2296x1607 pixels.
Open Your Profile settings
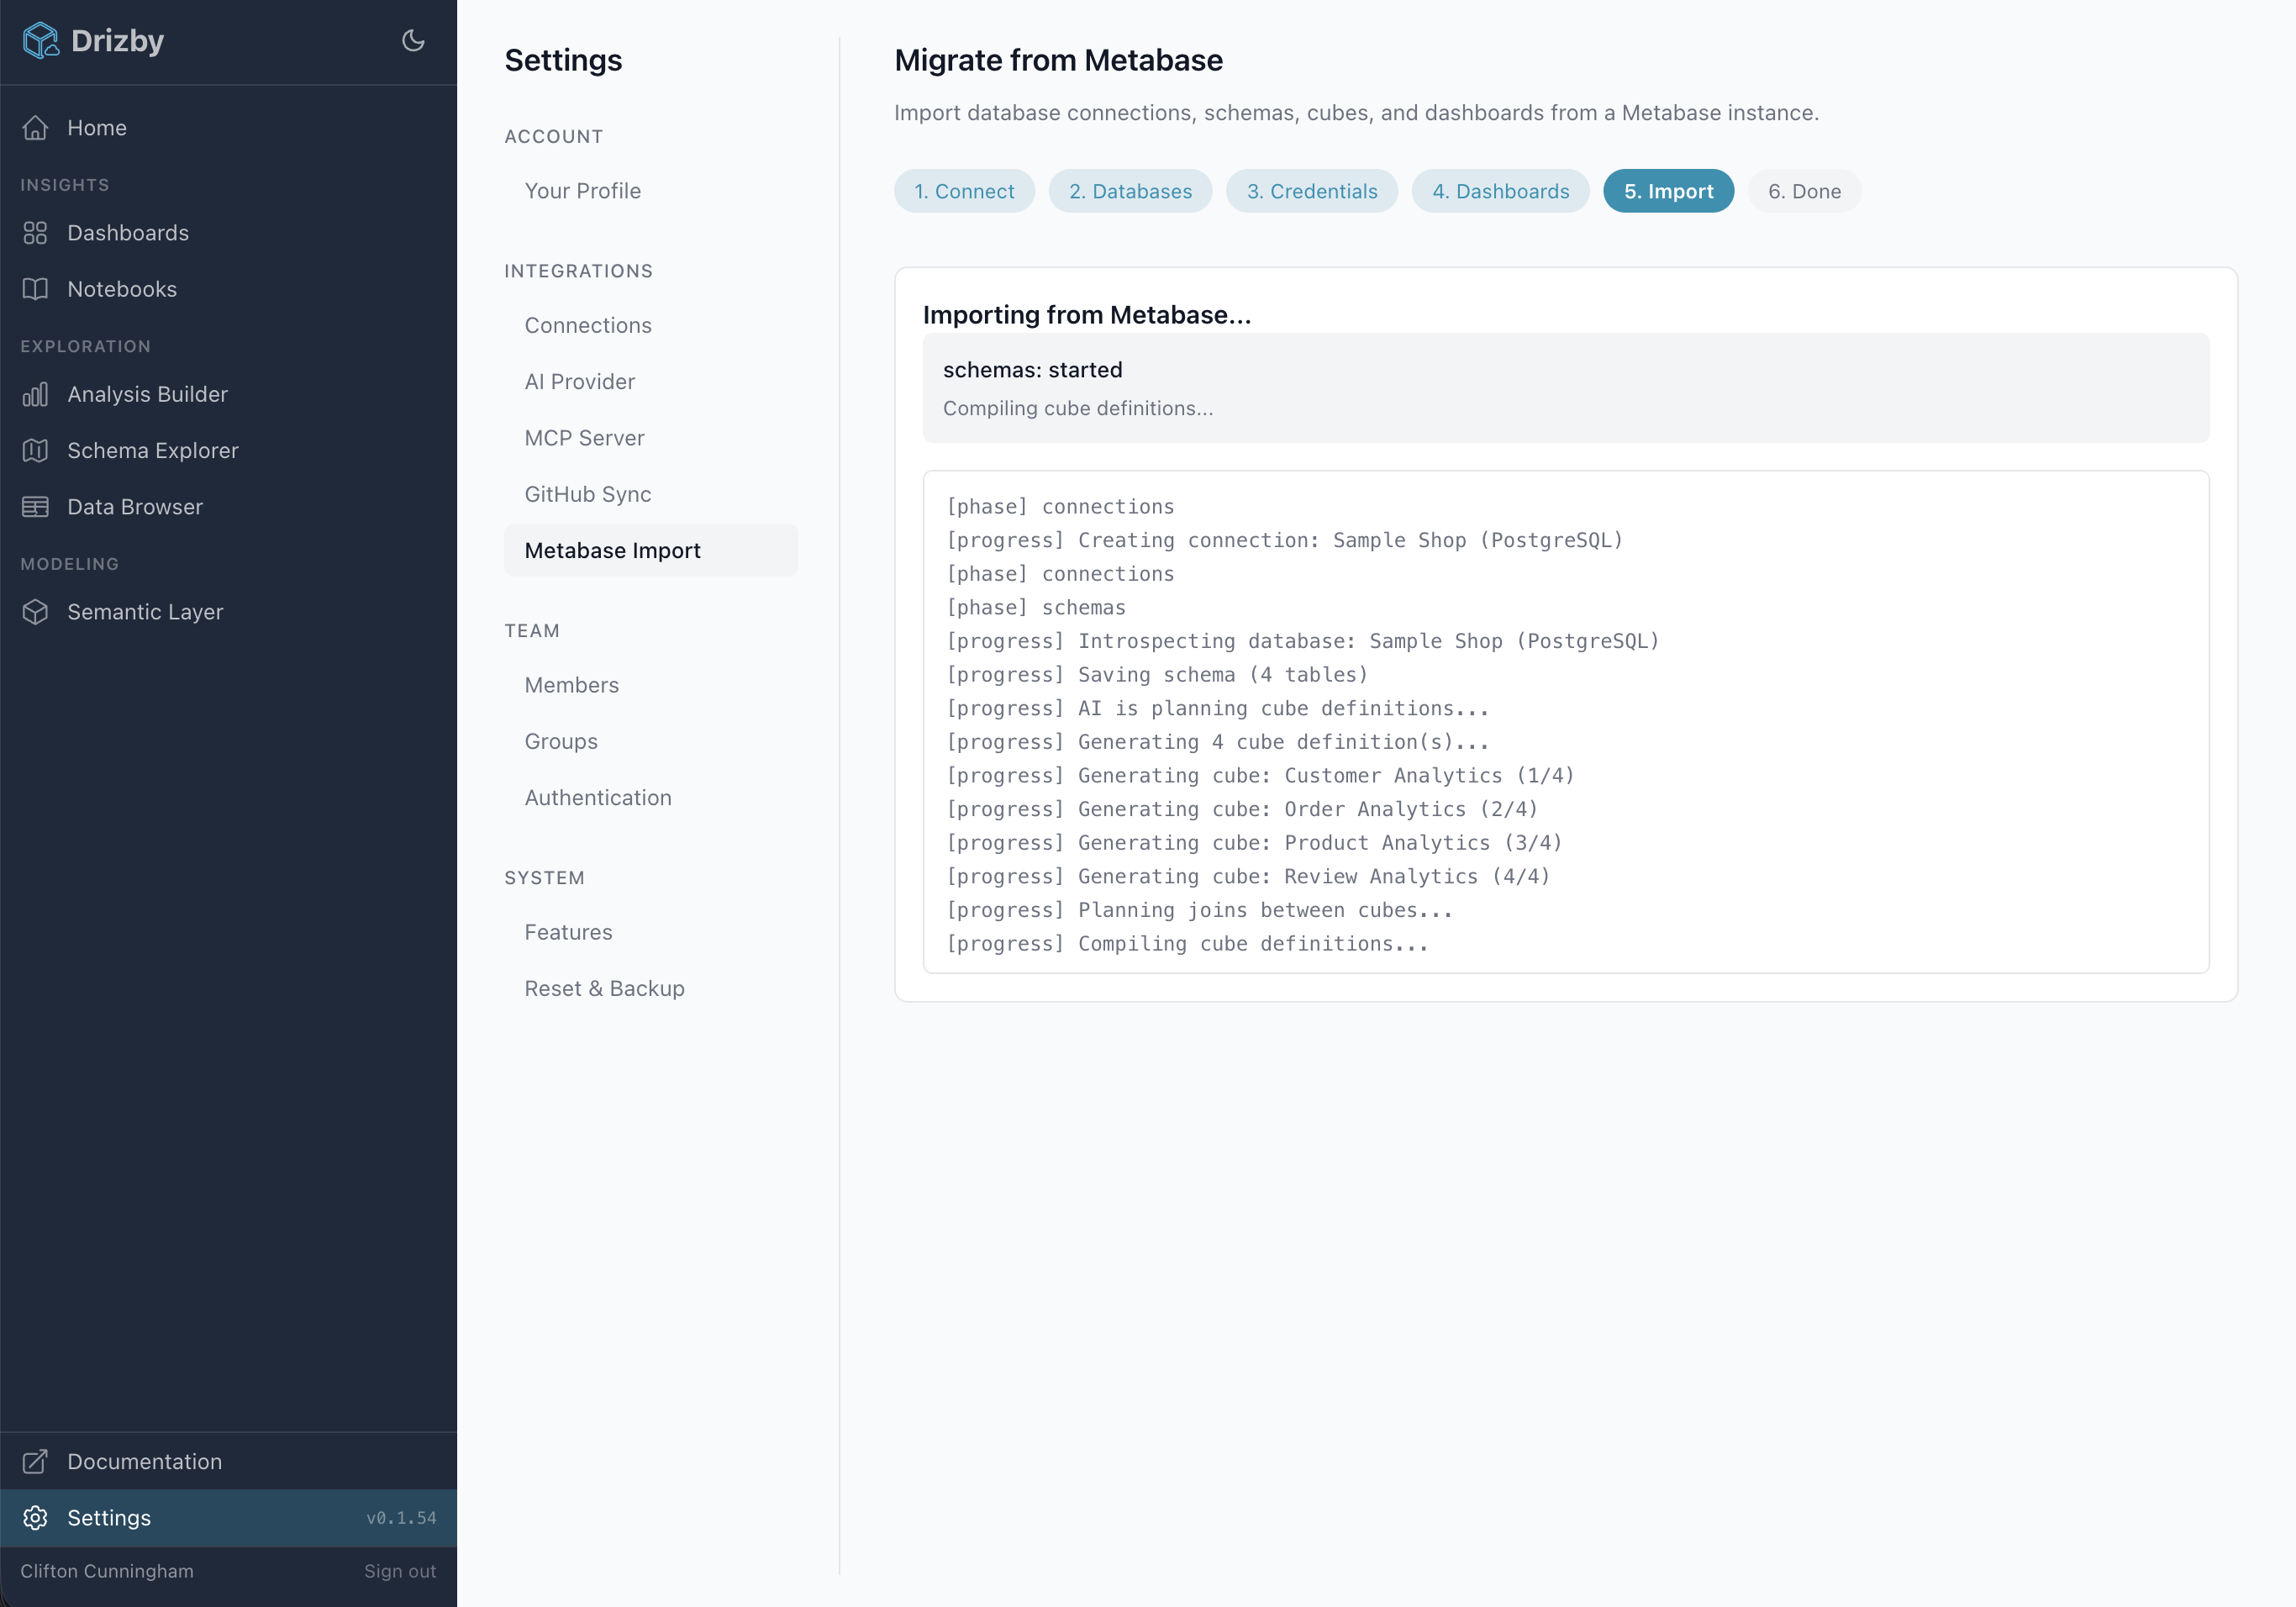583,190
